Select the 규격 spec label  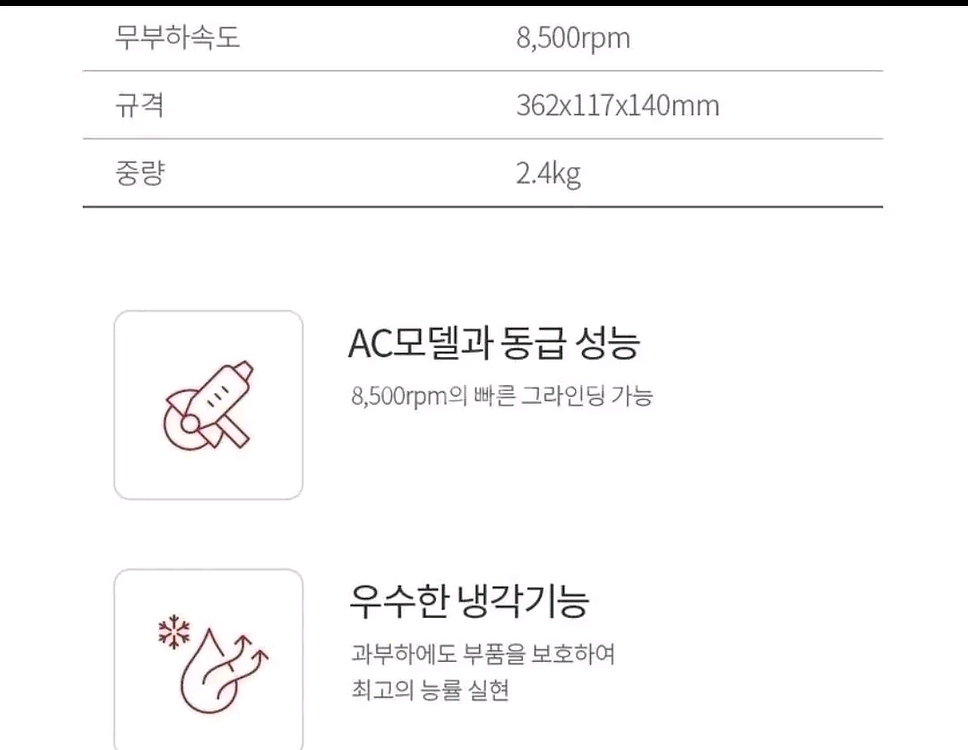click(139, 105)
